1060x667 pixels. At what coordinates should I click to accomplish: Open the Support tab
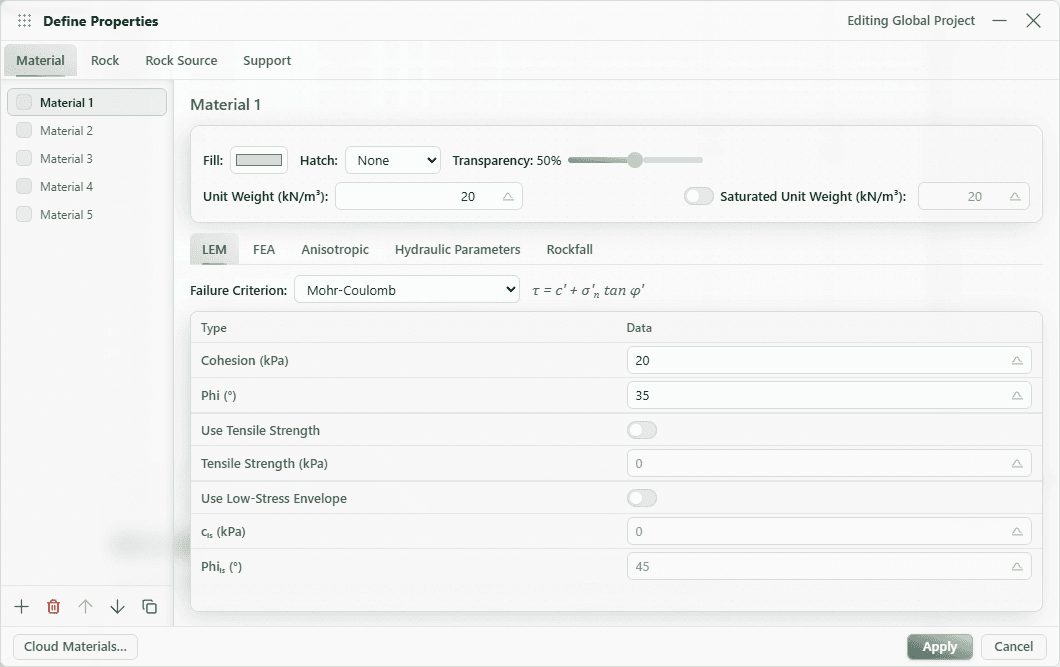267,61
